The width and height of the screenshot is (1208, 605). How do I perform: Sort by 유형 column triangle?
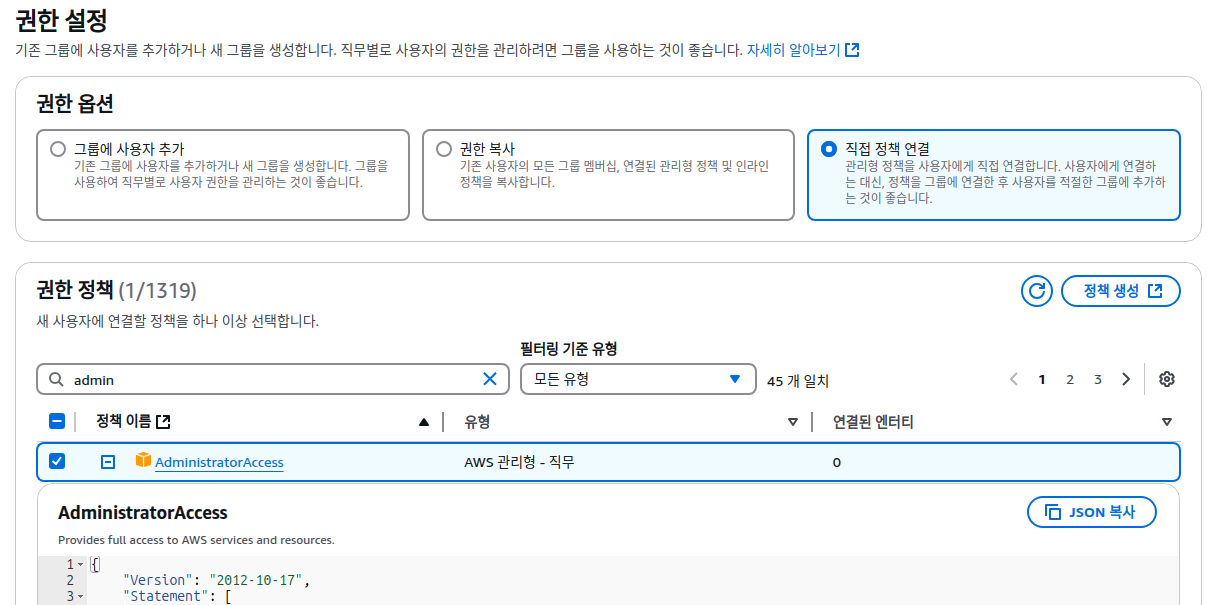click(x=793, y=422)
